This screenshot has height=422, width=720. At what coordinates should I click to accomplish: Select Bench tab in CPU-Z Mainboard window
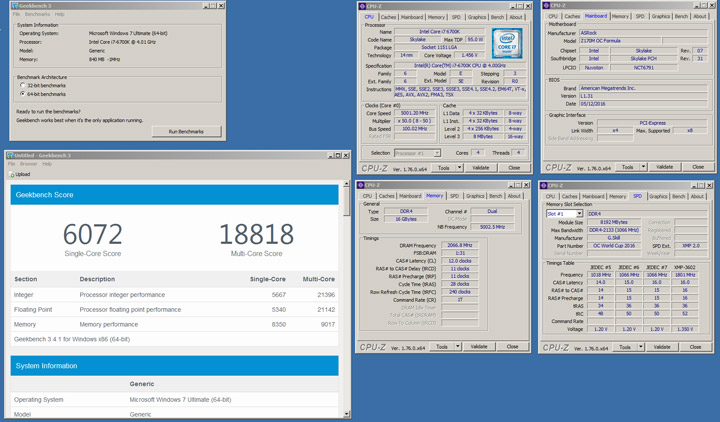pyautogui.click(x=681, y=16)
